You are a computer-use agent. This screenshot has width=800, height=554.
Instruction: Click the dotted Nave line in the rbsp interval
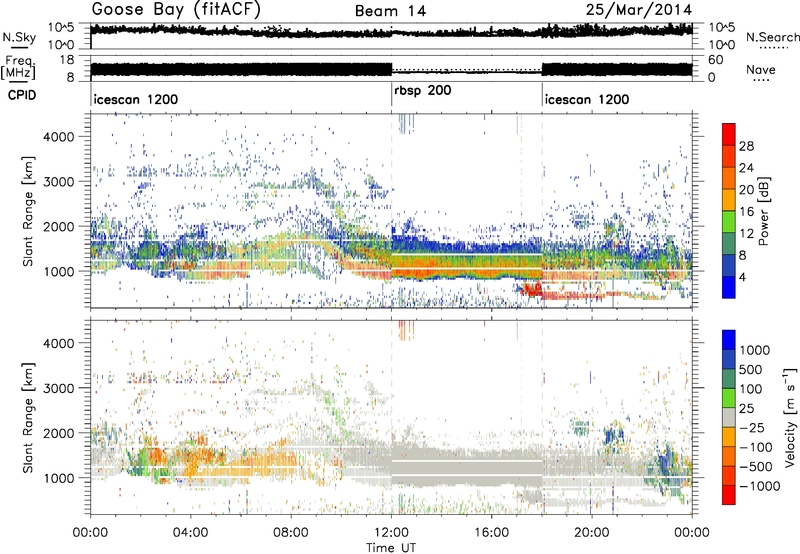coord(466,69)
